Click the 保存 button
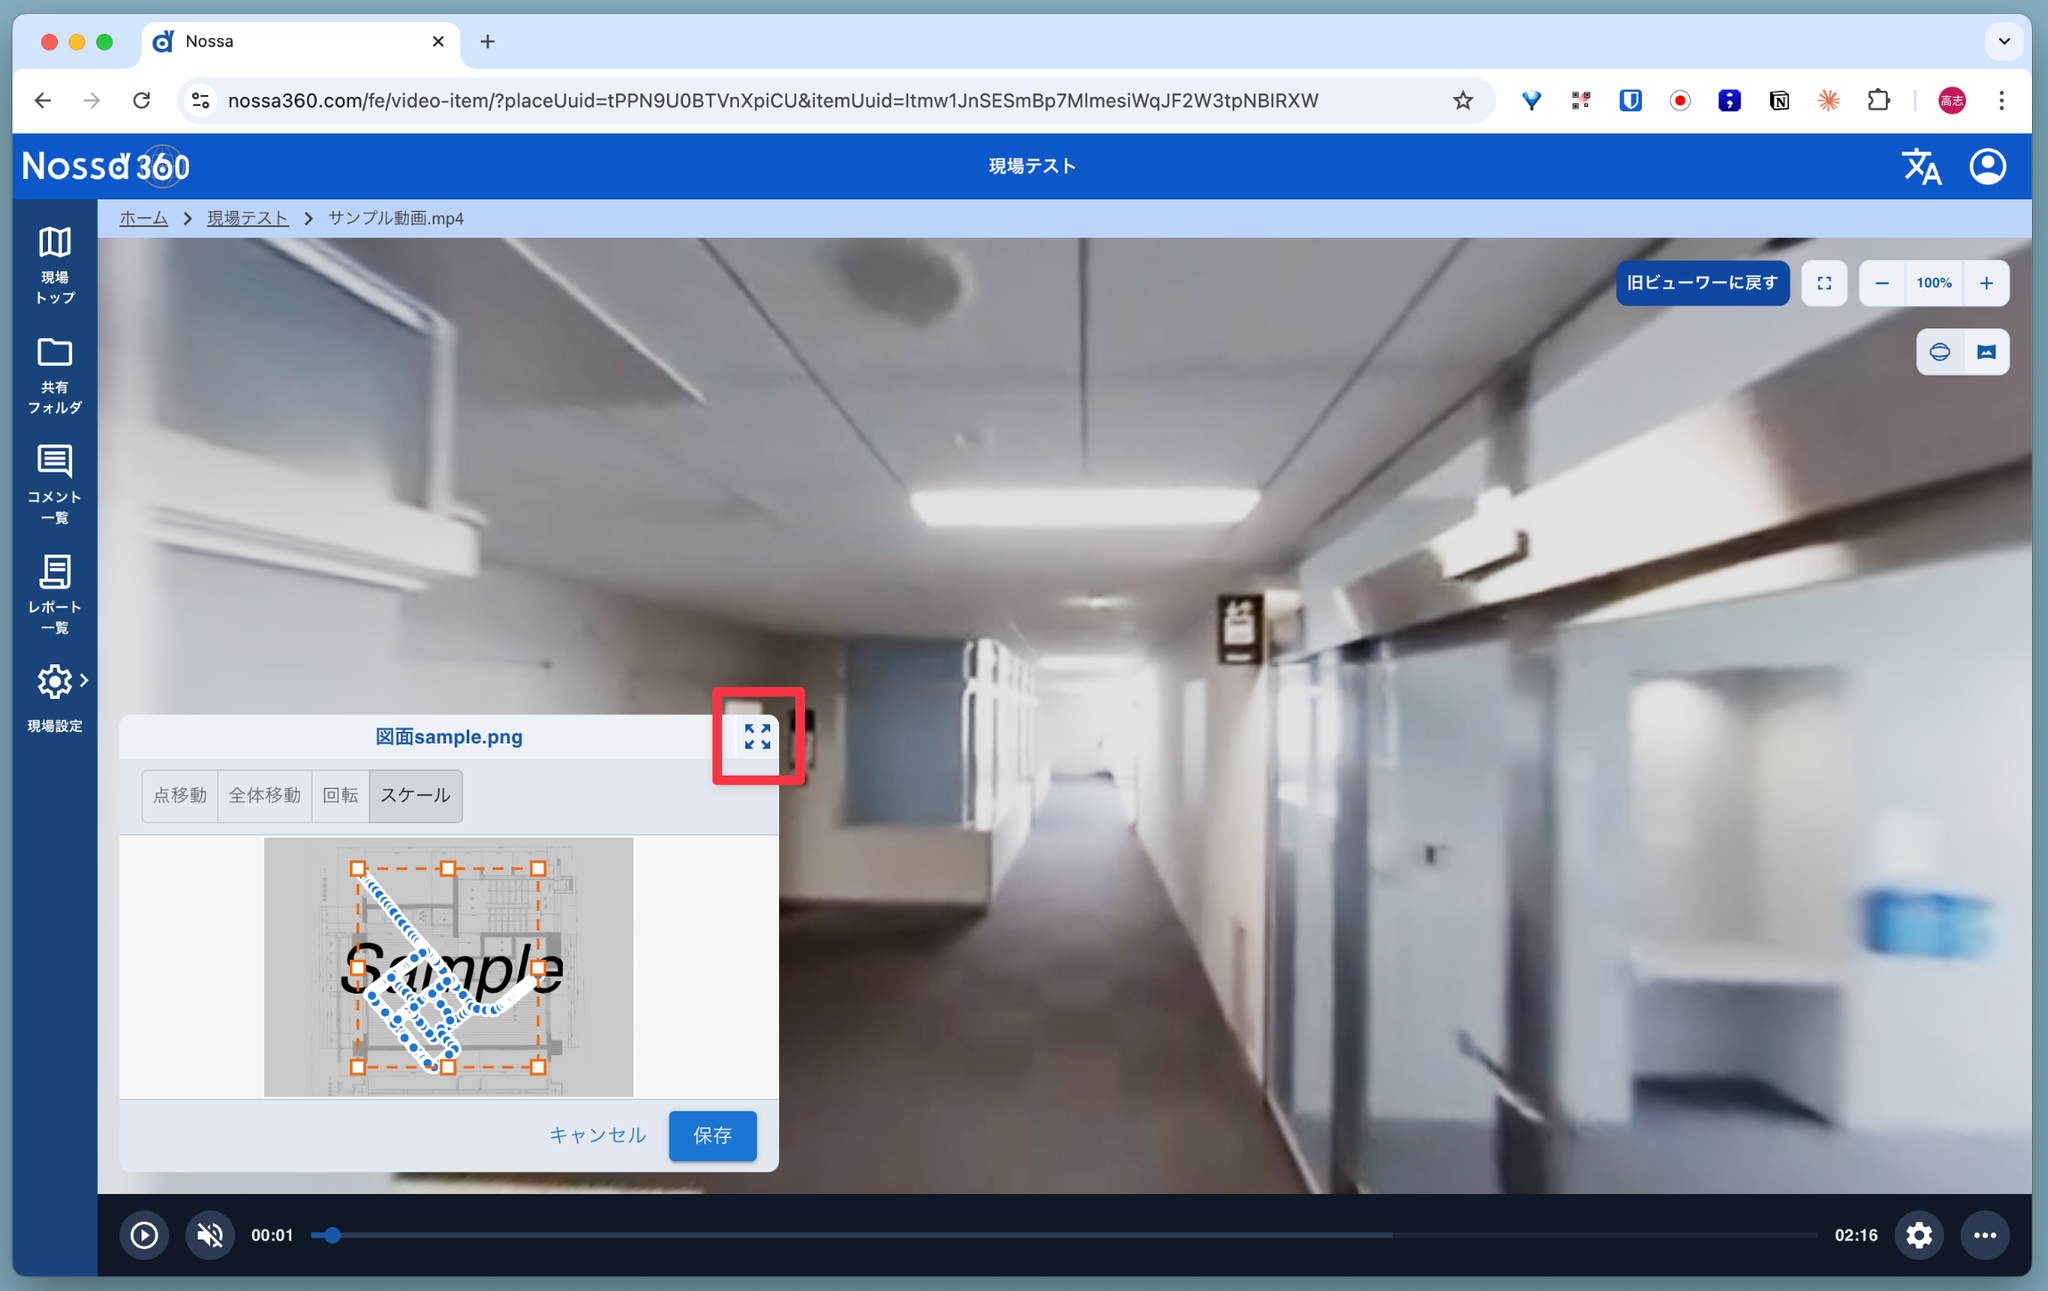This screenshot has height=1291, width=2048. coord(712,1135)
